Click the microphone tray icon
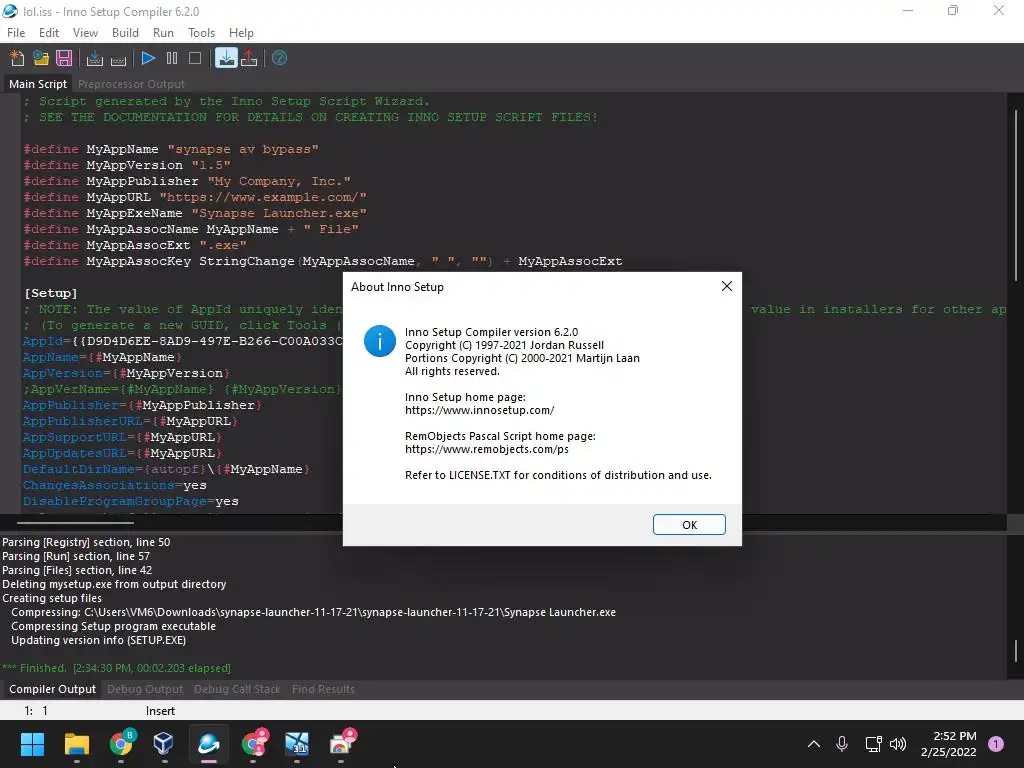The height and width of the screenshot is (768, 1024). click(x=842, y=744)
